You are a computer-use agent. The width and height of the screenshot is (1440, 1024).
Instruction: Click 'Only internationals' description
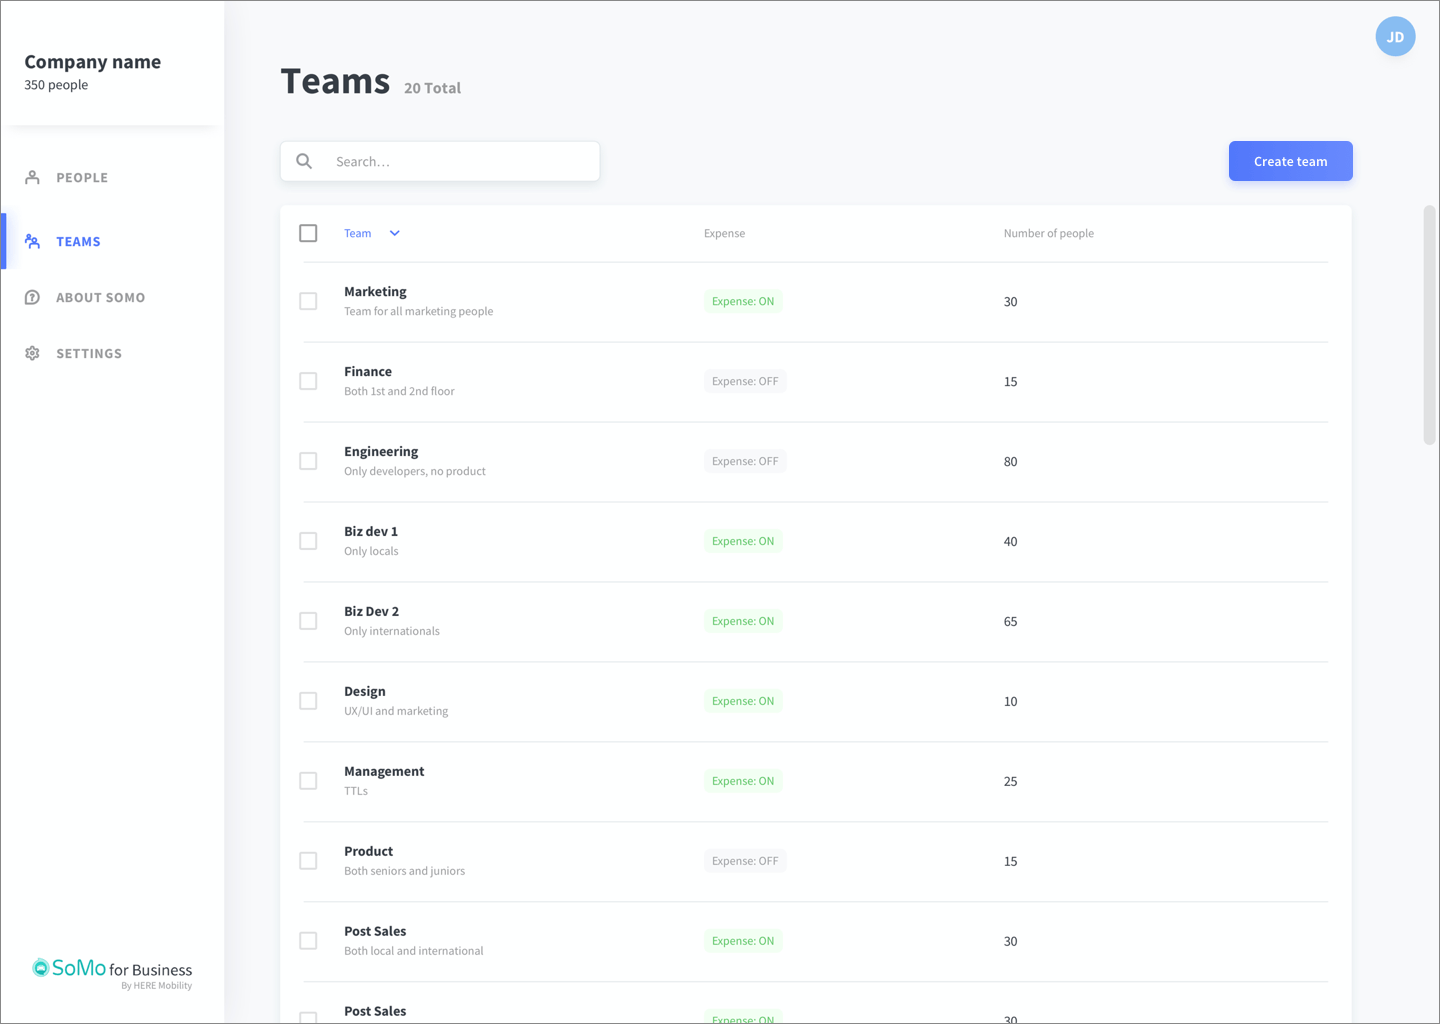click(392, 631)
